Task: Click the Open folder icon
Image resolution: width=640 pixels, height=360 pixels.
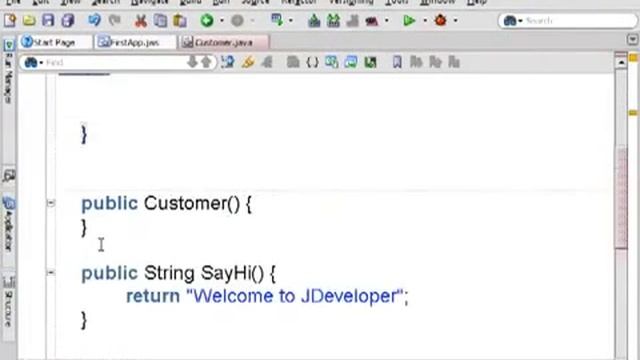Action: (29, 20)
